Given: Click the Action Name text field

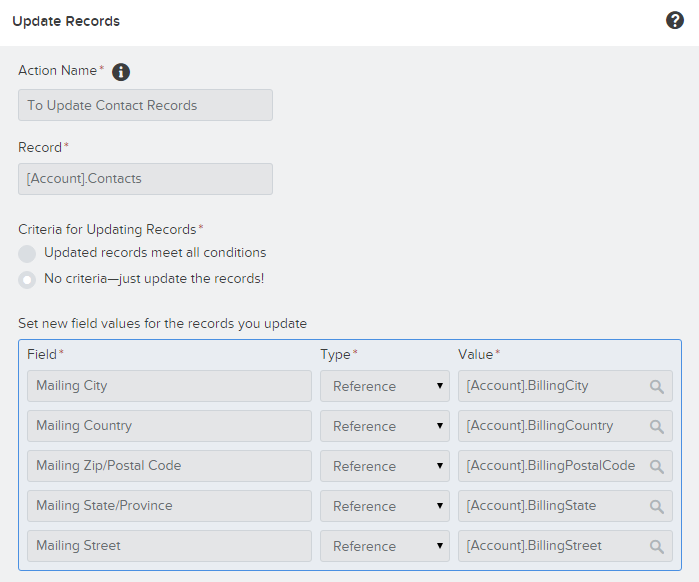Looking at the screenshot, I should (145, 105).
